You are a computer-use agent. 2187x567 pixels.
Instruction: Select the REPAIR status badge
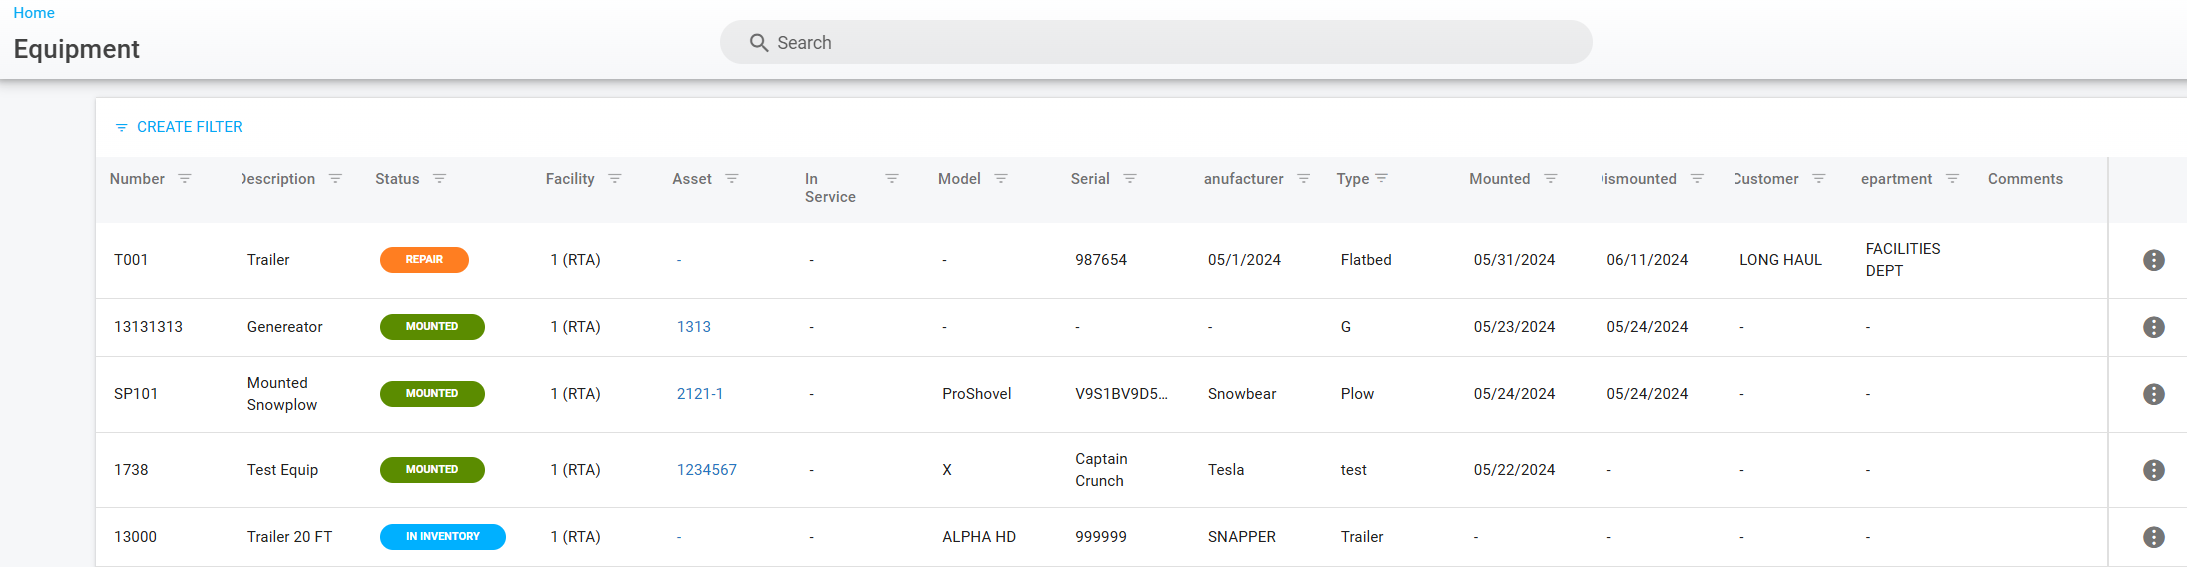[424, 260]
